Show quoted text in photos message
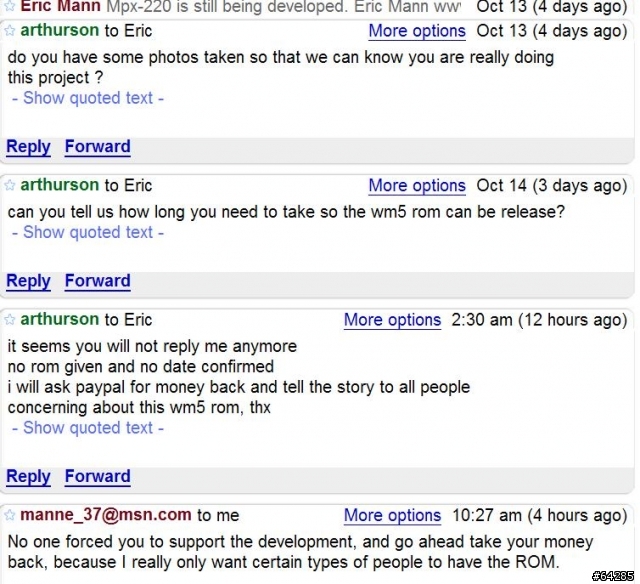640x584 pixels. [x=88, y=98]
